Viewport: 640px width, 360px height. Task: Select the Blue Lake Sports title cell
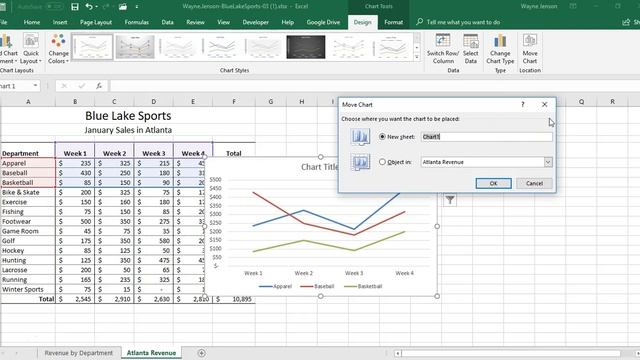point(128,116)
